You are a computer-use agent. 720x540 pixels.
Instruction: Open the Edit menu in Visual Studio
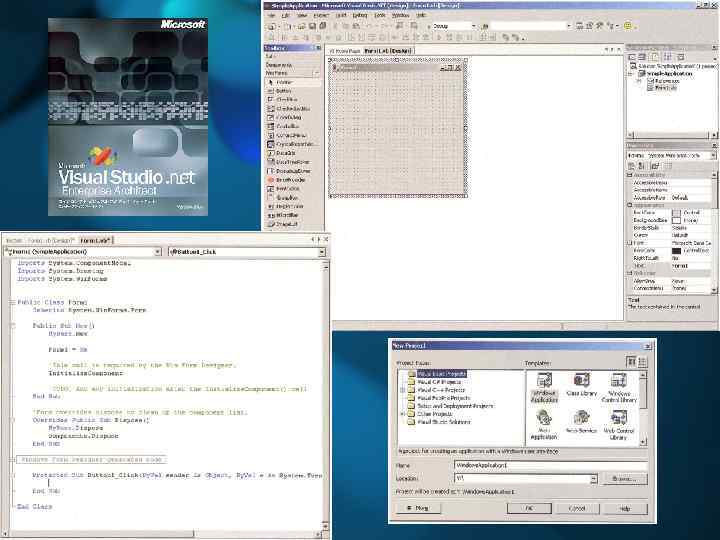point(285,15)
